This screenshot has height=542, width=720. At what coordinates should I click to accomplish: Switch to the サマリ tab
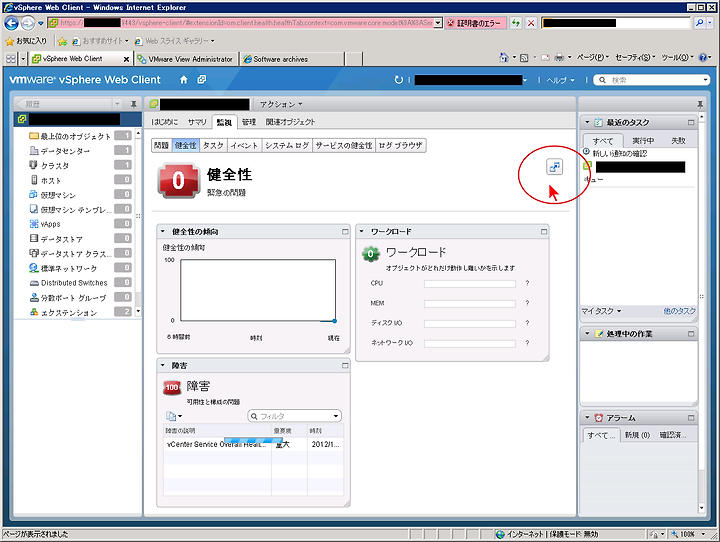click(197, 122)
